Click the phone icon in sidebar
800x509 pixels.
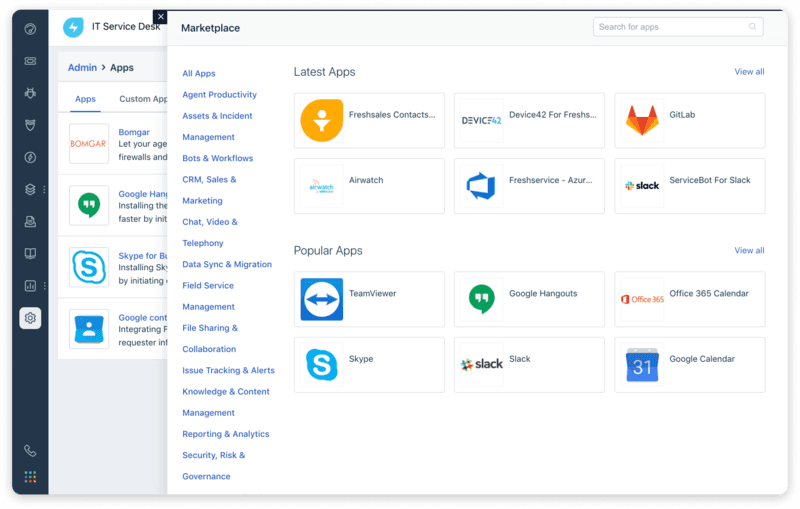(30, 450)
